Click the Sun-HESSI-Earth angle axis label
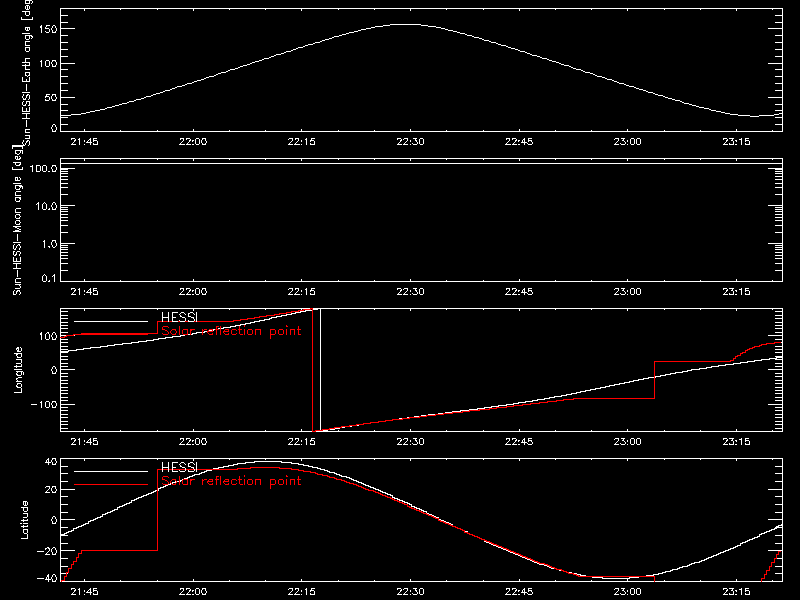 (28, 71)
